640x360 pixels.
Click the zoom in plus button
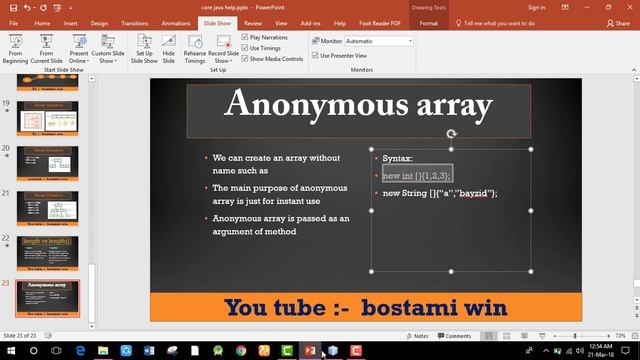(x=608, y=336)
